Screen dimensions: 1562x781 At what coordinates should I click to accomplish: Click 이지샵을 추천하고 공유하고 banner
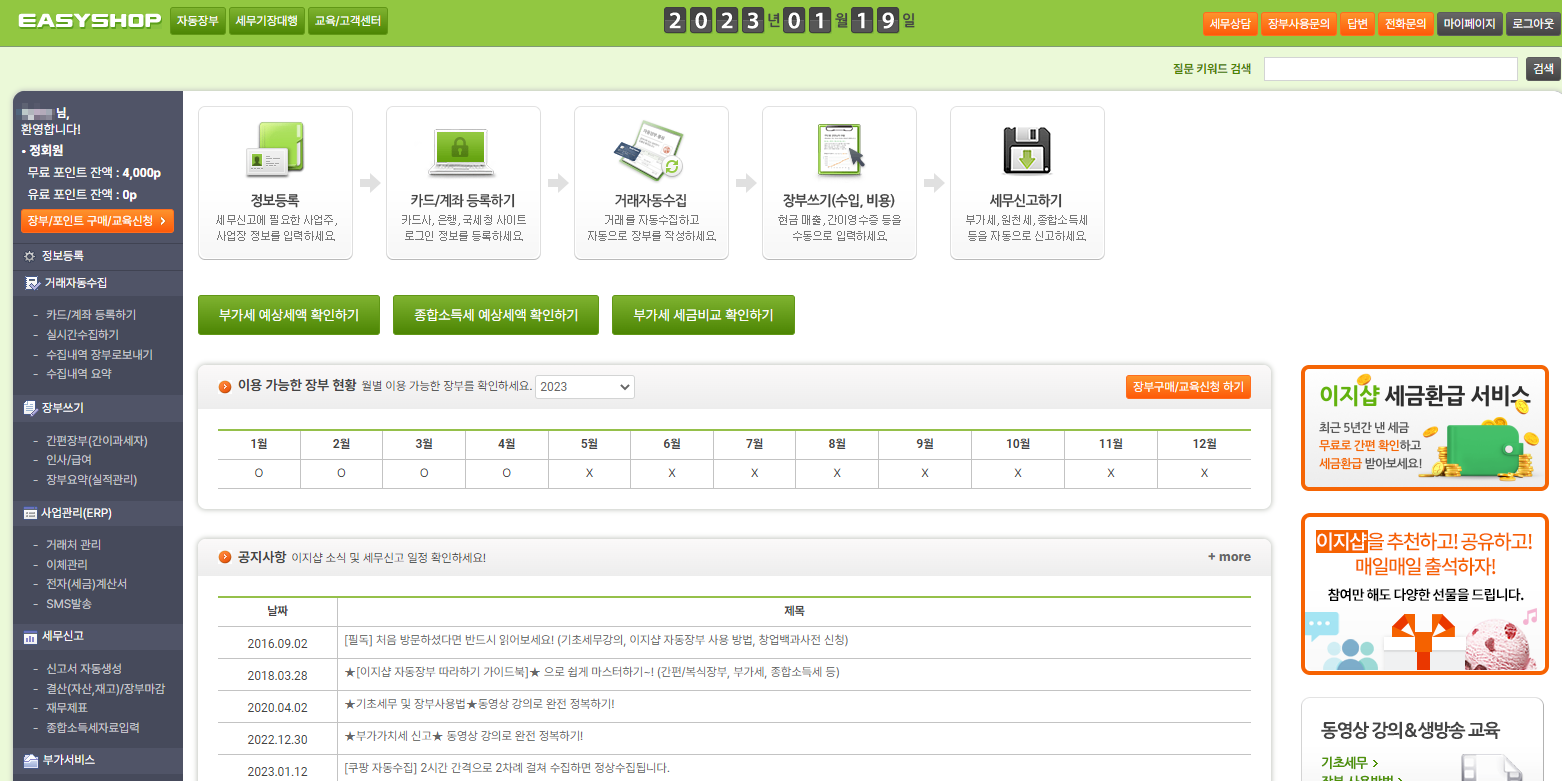pos(1425,594)
